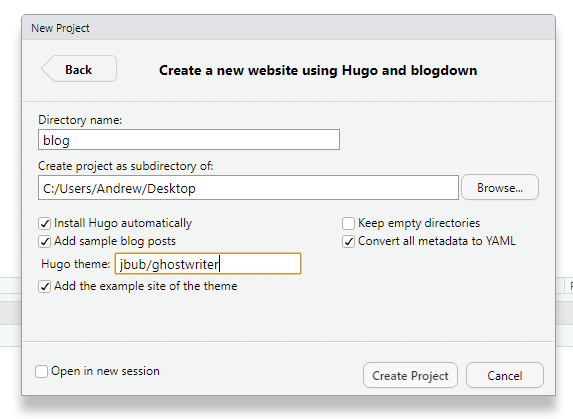This screenshot has height=419, width=573.
Task: Go back using the Back button
Action: coord(79,69)
